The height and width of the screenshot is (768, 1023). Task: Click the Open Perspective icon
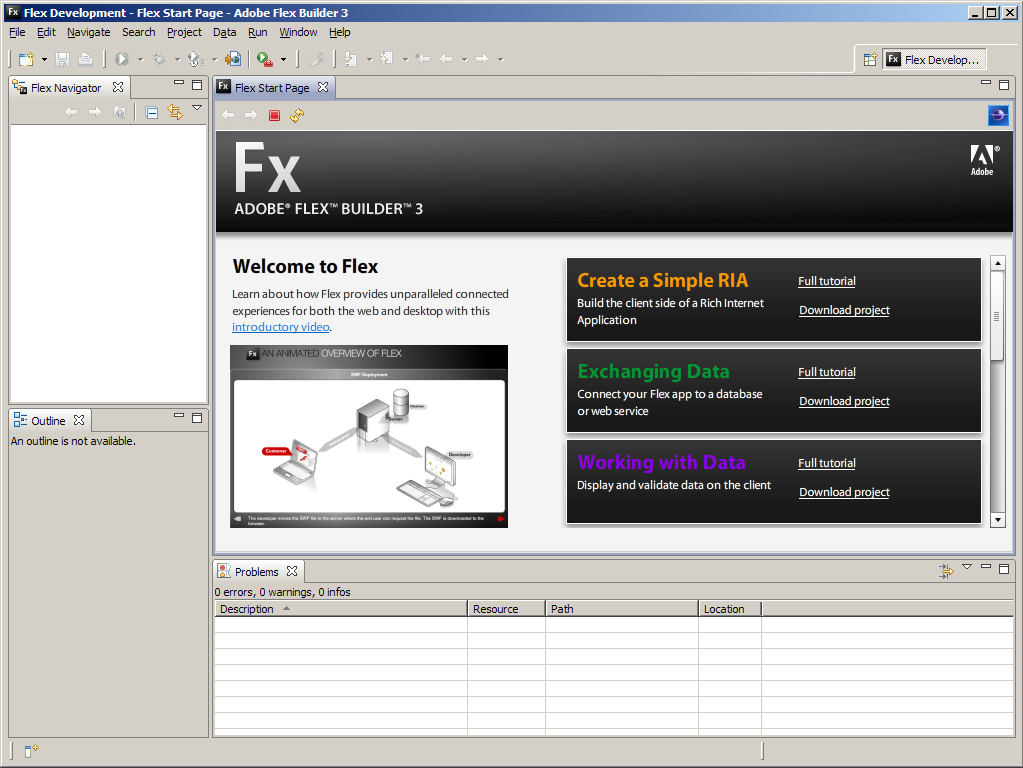(870, 59)
